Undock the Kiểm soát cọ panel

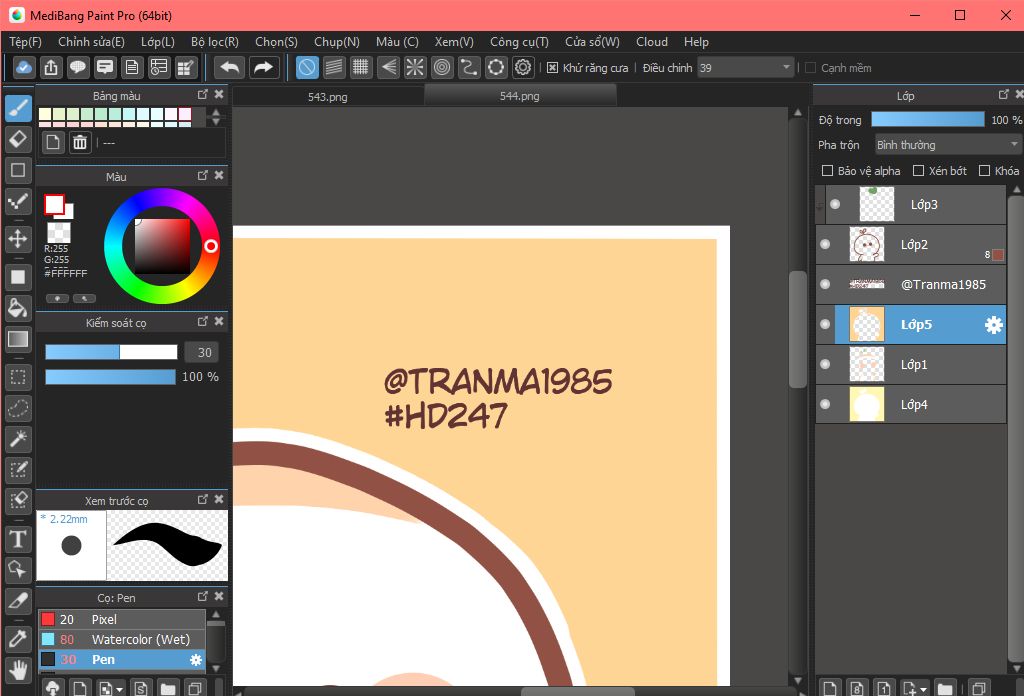coord(202,321)
